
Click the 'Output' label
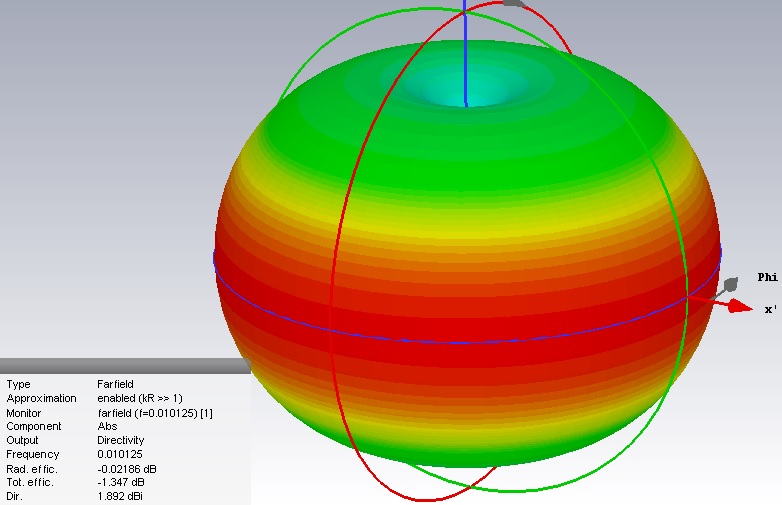22,440
